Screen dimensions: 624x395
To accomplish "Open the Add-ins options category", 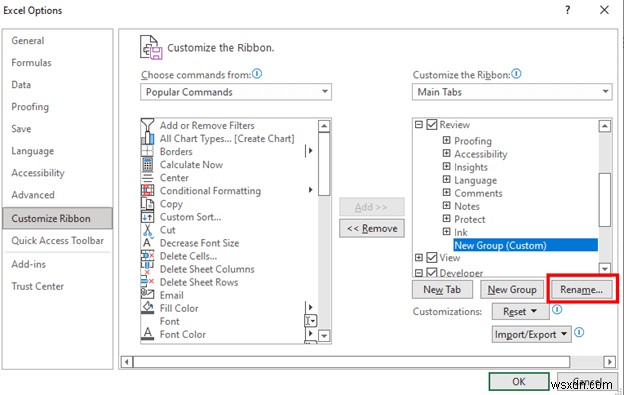I will pos(29,264).
